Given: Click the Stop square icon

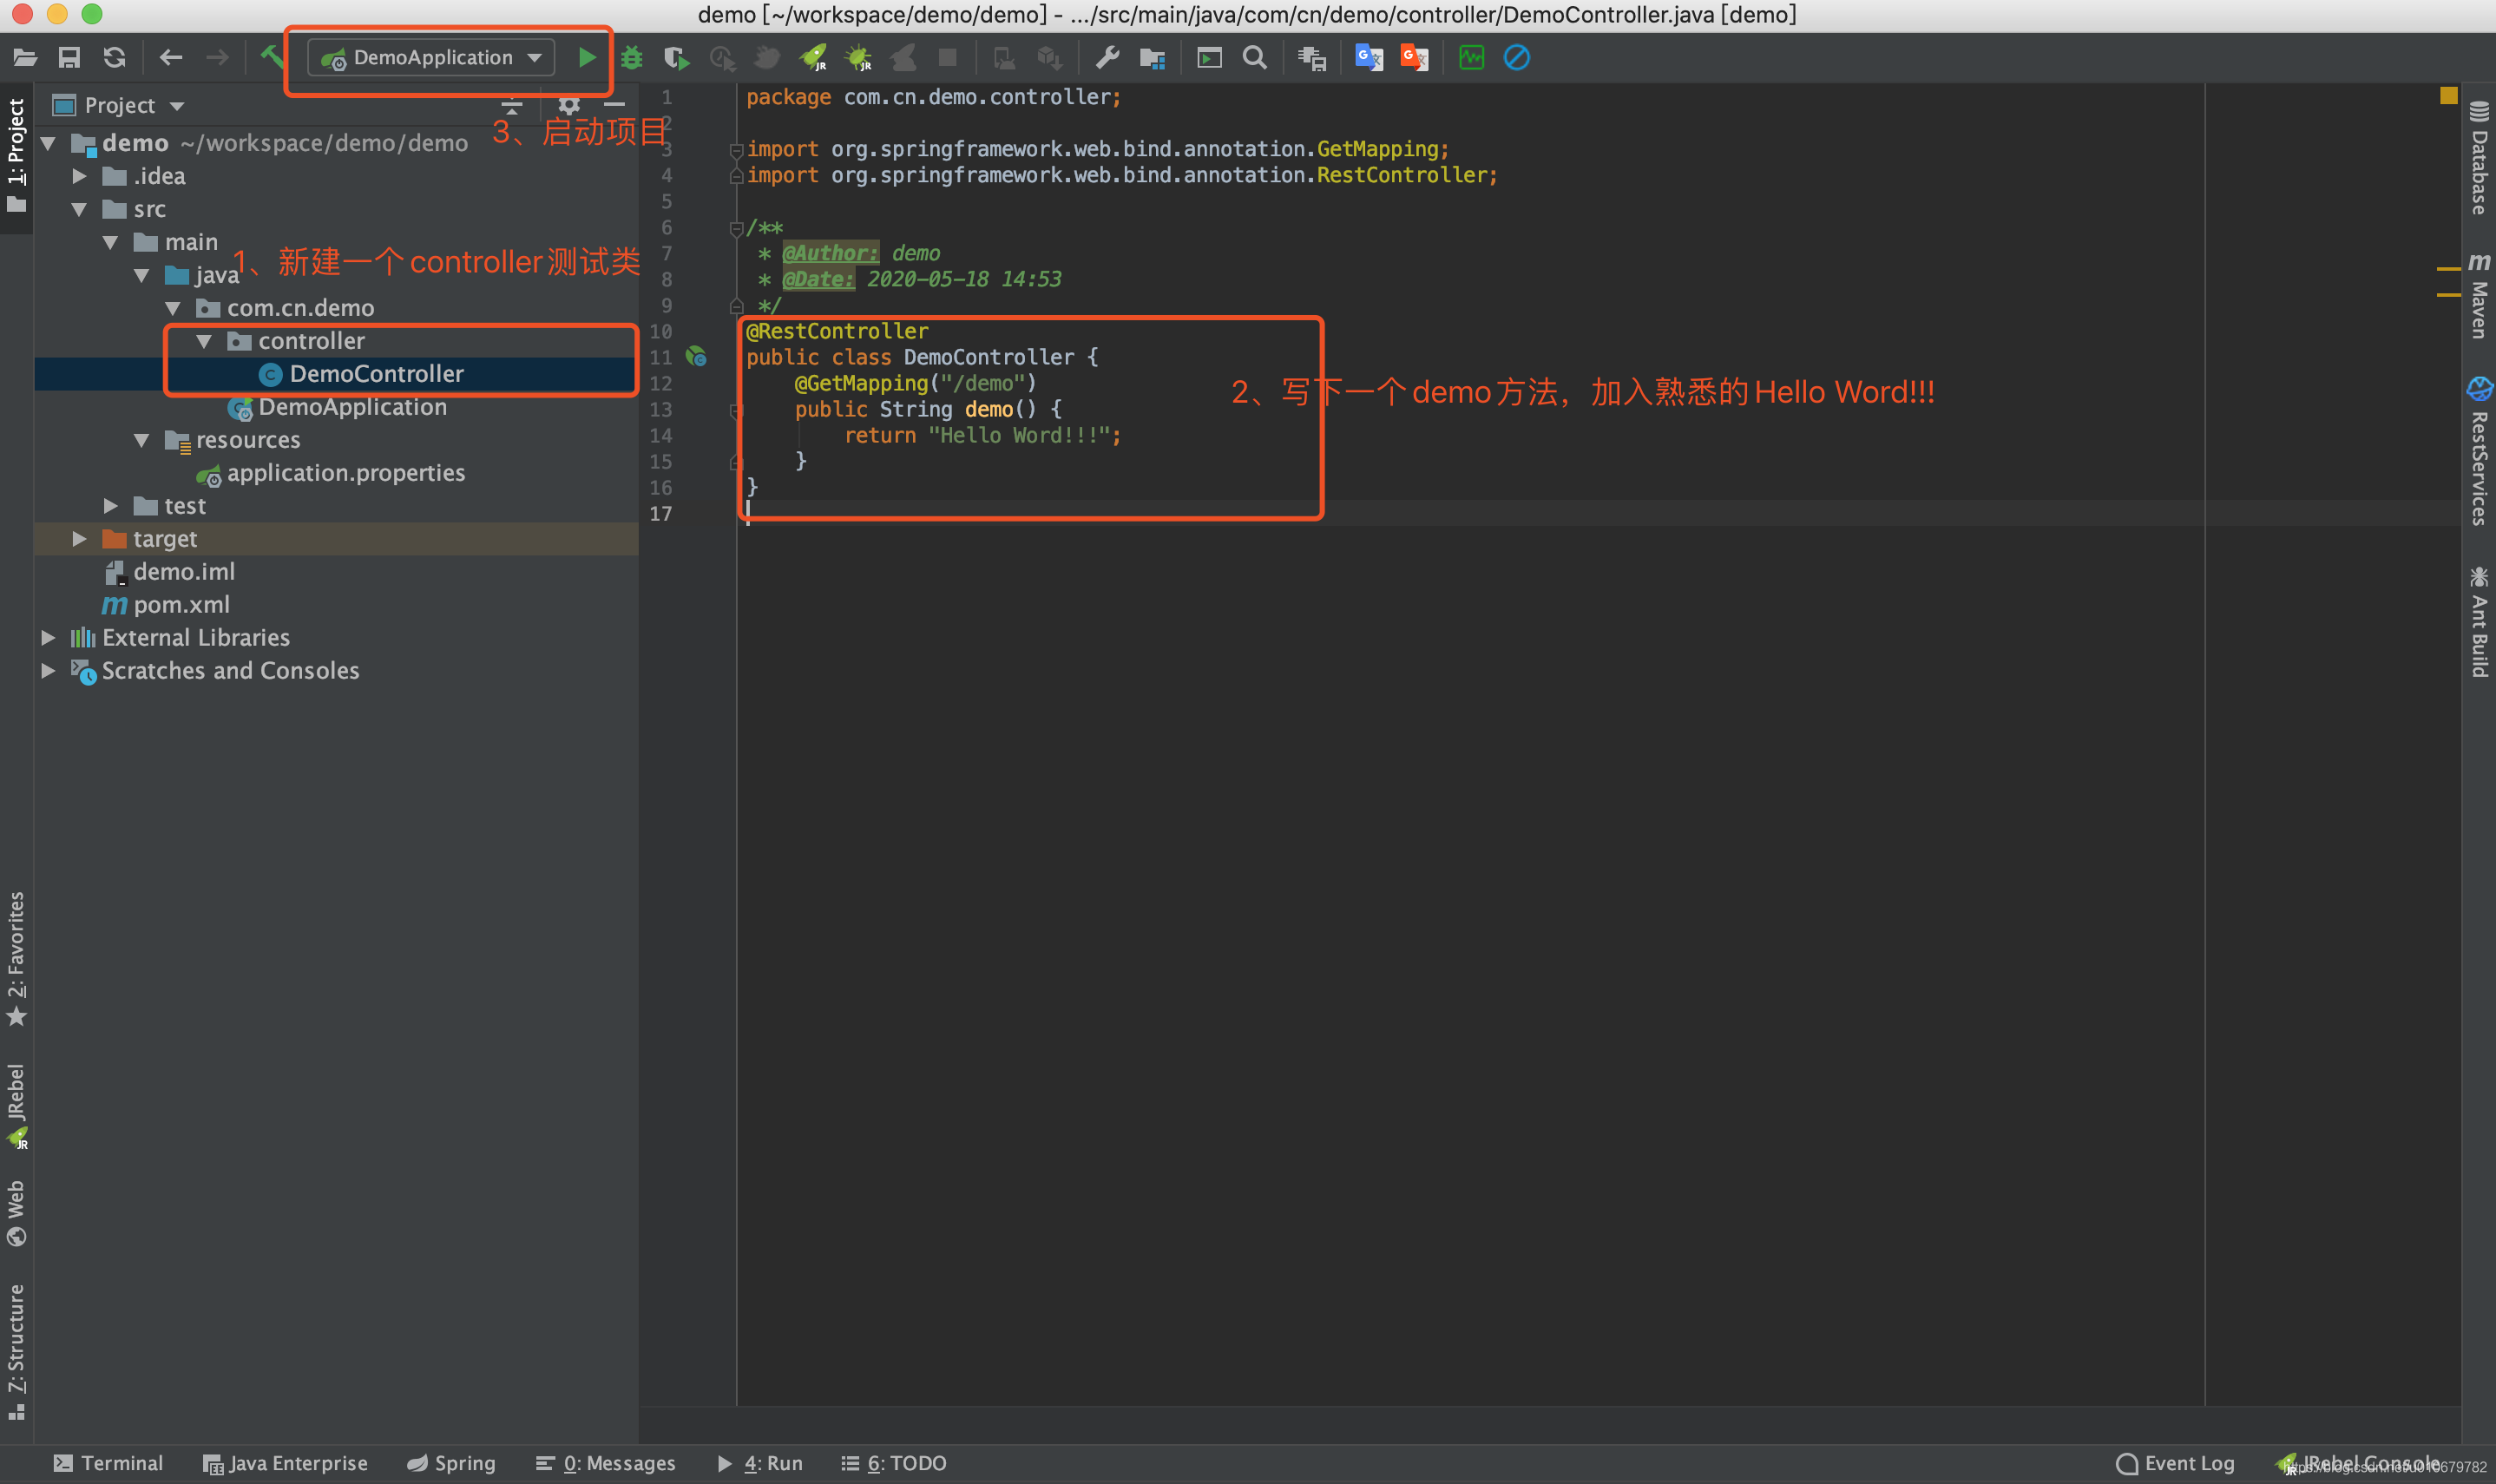Looking at the screenshot, I should click(947, 58).
